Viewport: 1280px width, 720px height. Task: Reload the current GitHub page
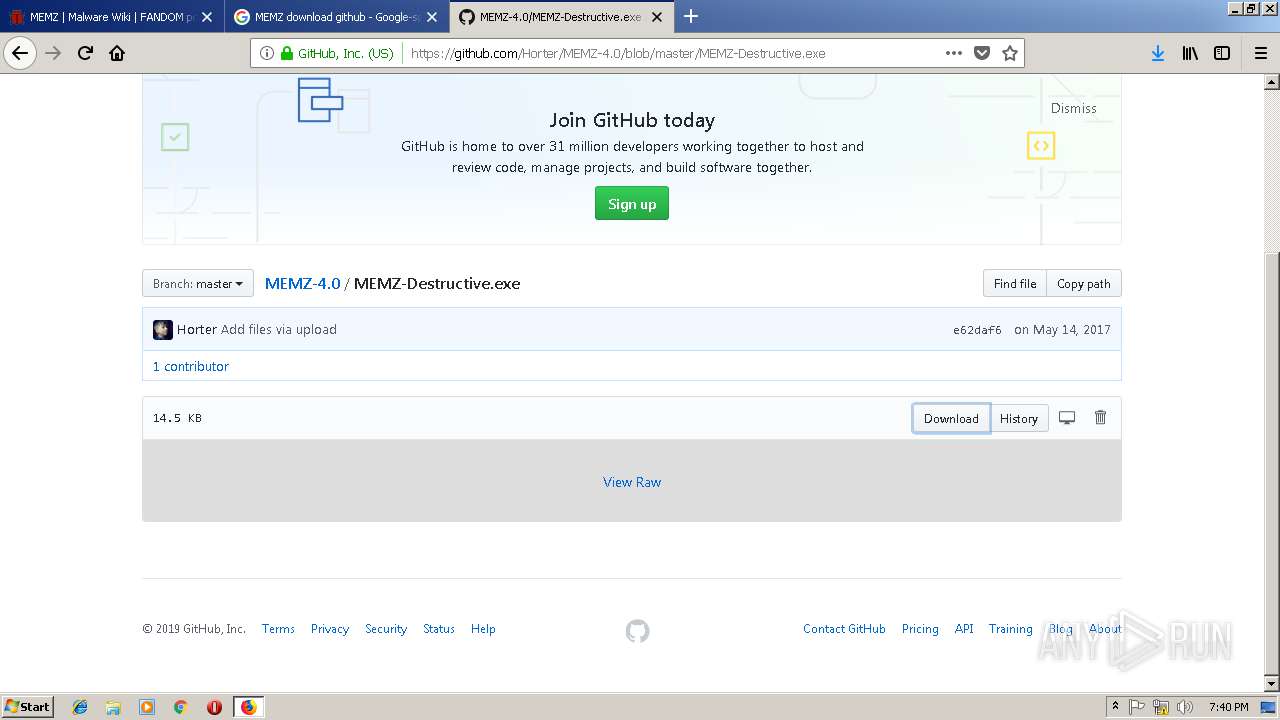85,53
